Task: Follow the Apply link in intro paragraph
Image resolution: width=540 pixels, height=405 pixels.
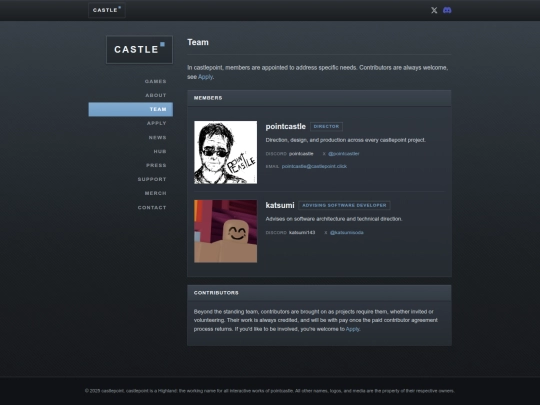Action: pos(205,77)
